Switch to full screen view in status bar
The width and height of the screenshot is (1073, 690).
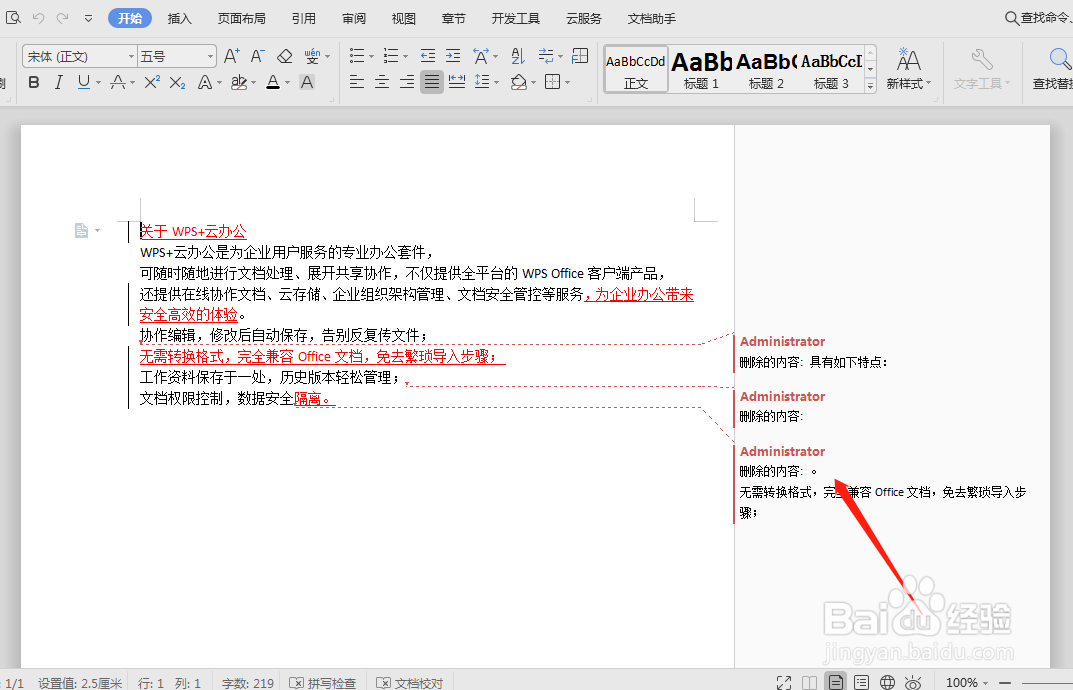784,682
